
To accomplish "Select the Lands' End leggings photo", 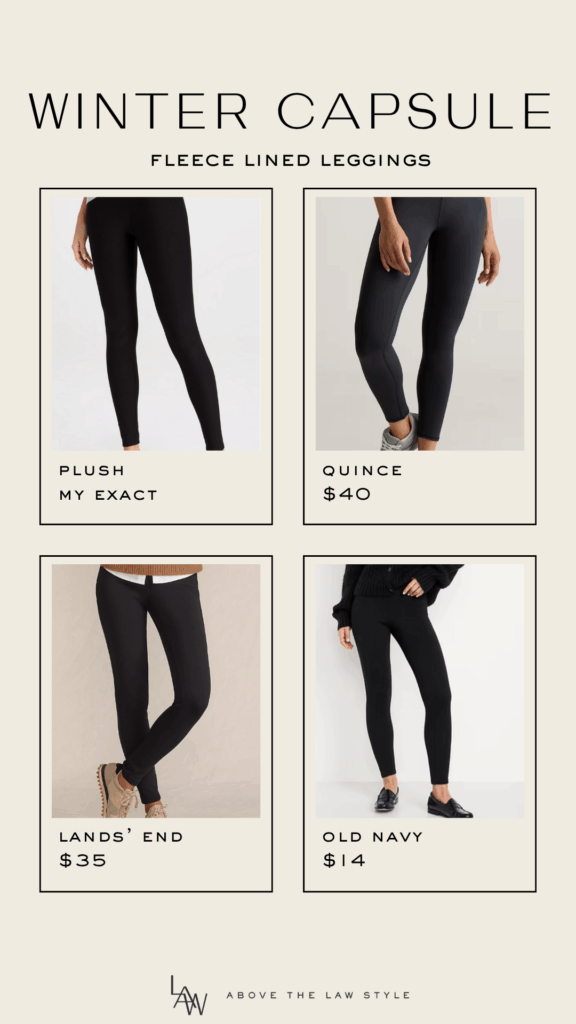I will point(156,691).
